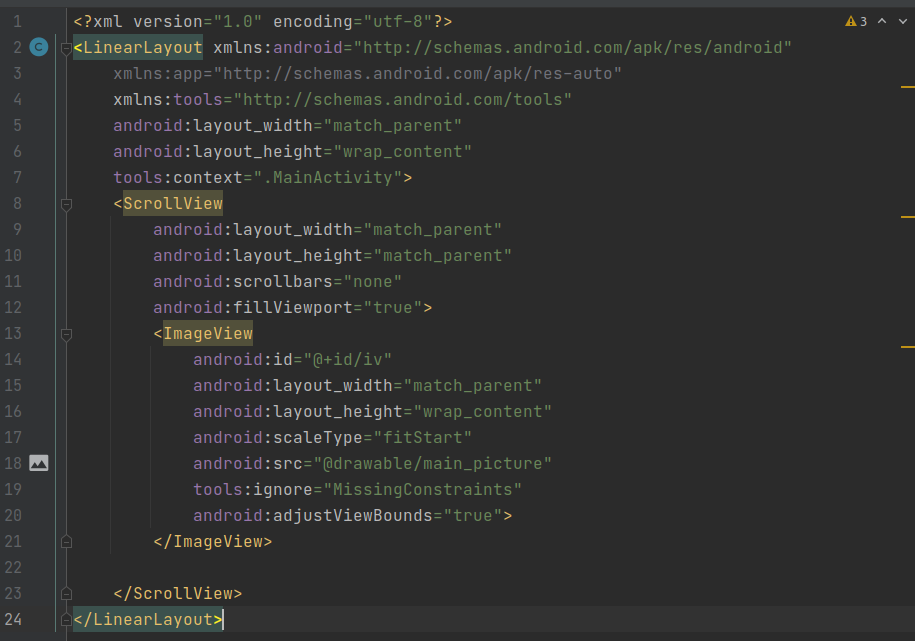The width and height of the screenshot is (915, 641).
Task: Click the highlighted ImageView opening tag name
Action: pyautogui.click(x=208, y=333)
